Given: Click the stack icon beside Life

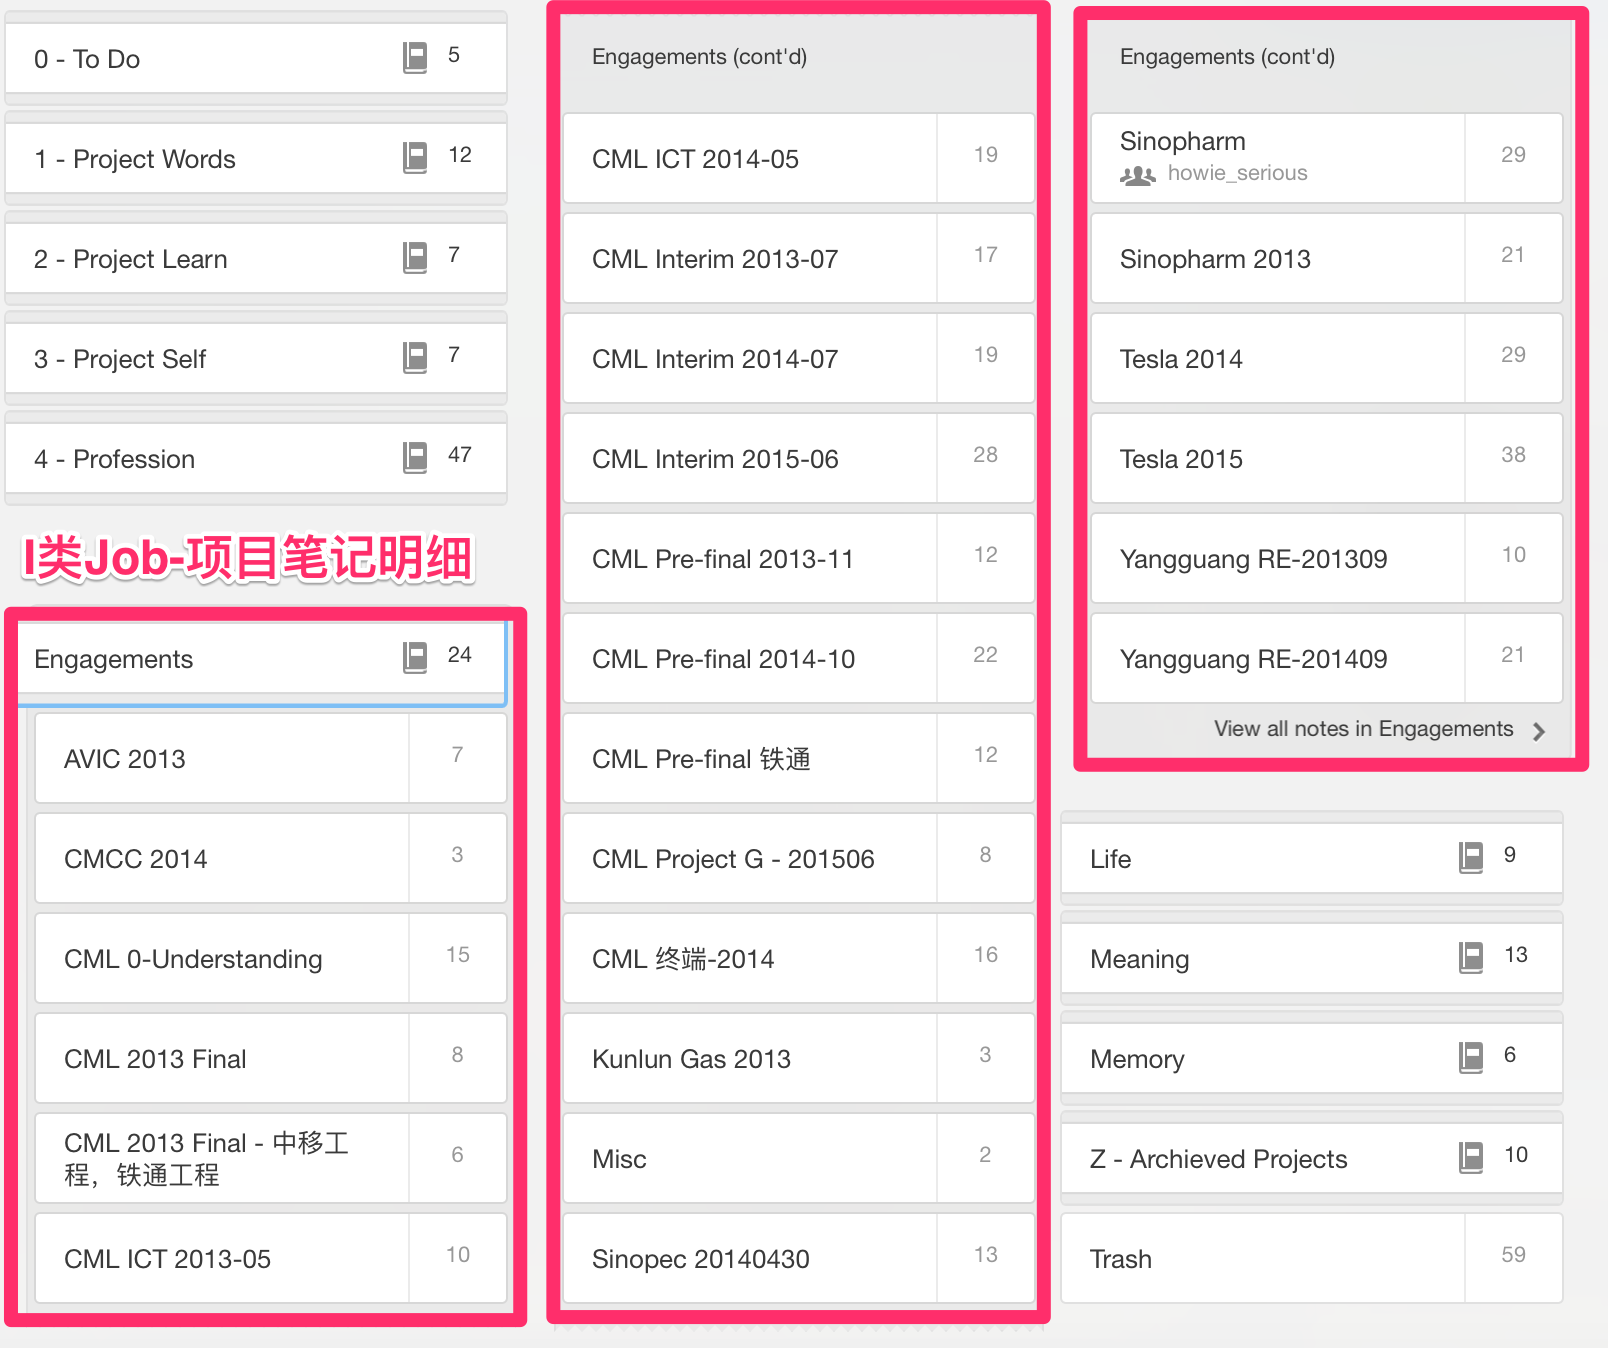Looking at the screenshot, I should [x=1471, y=857].
